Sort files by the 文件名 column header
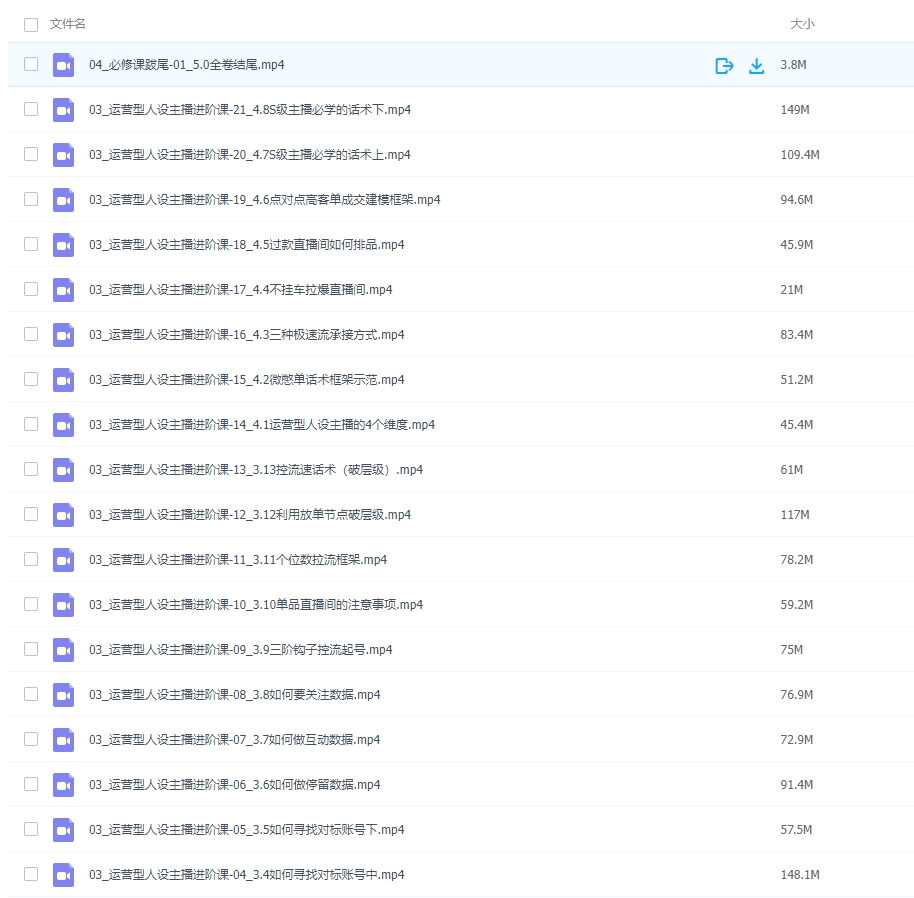 68,24
